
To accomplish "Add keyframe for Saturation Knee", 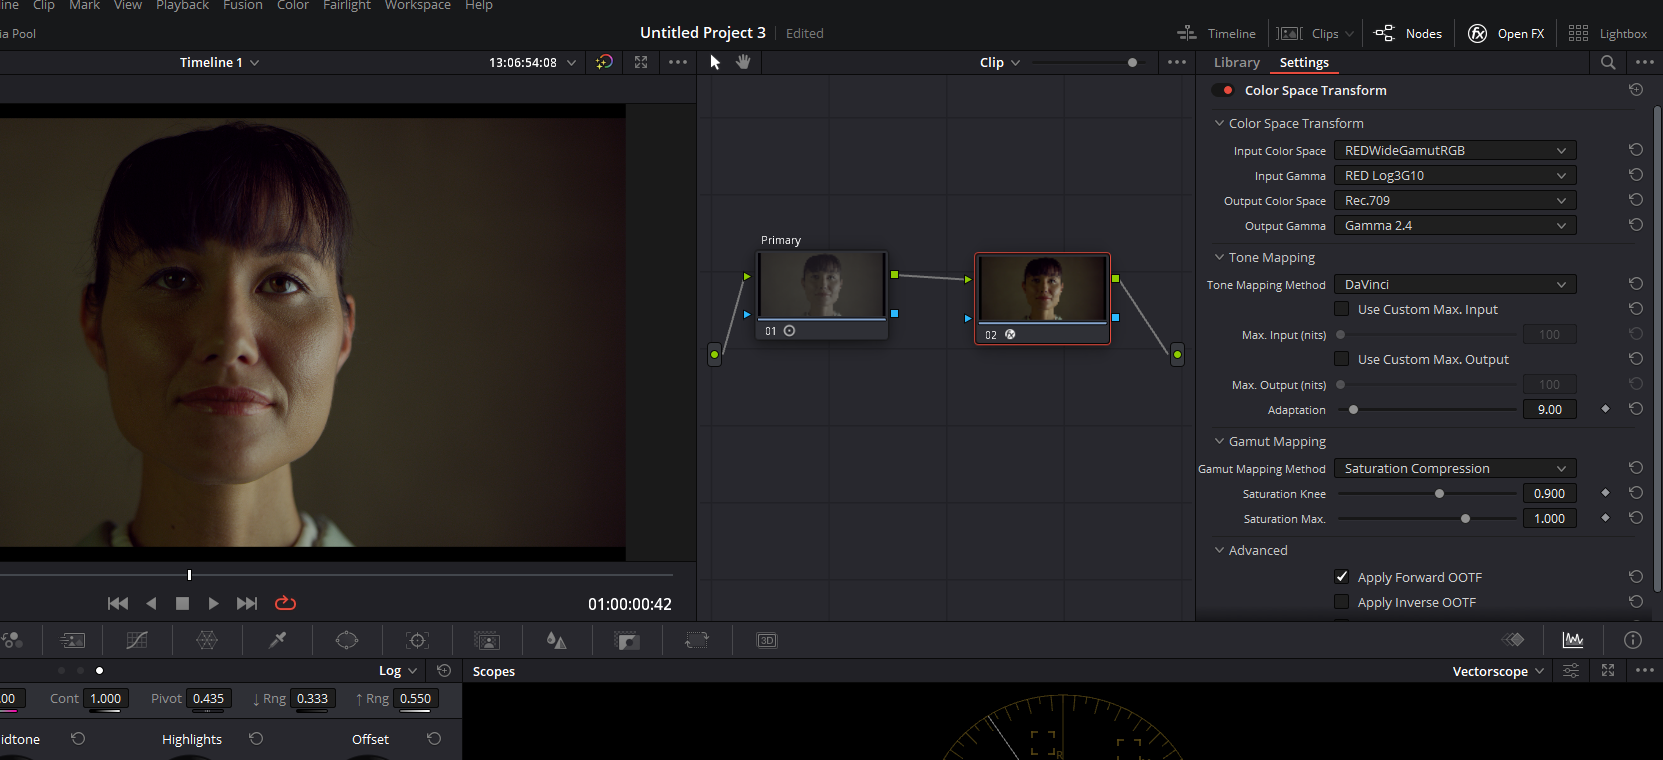I will 1606,493.
